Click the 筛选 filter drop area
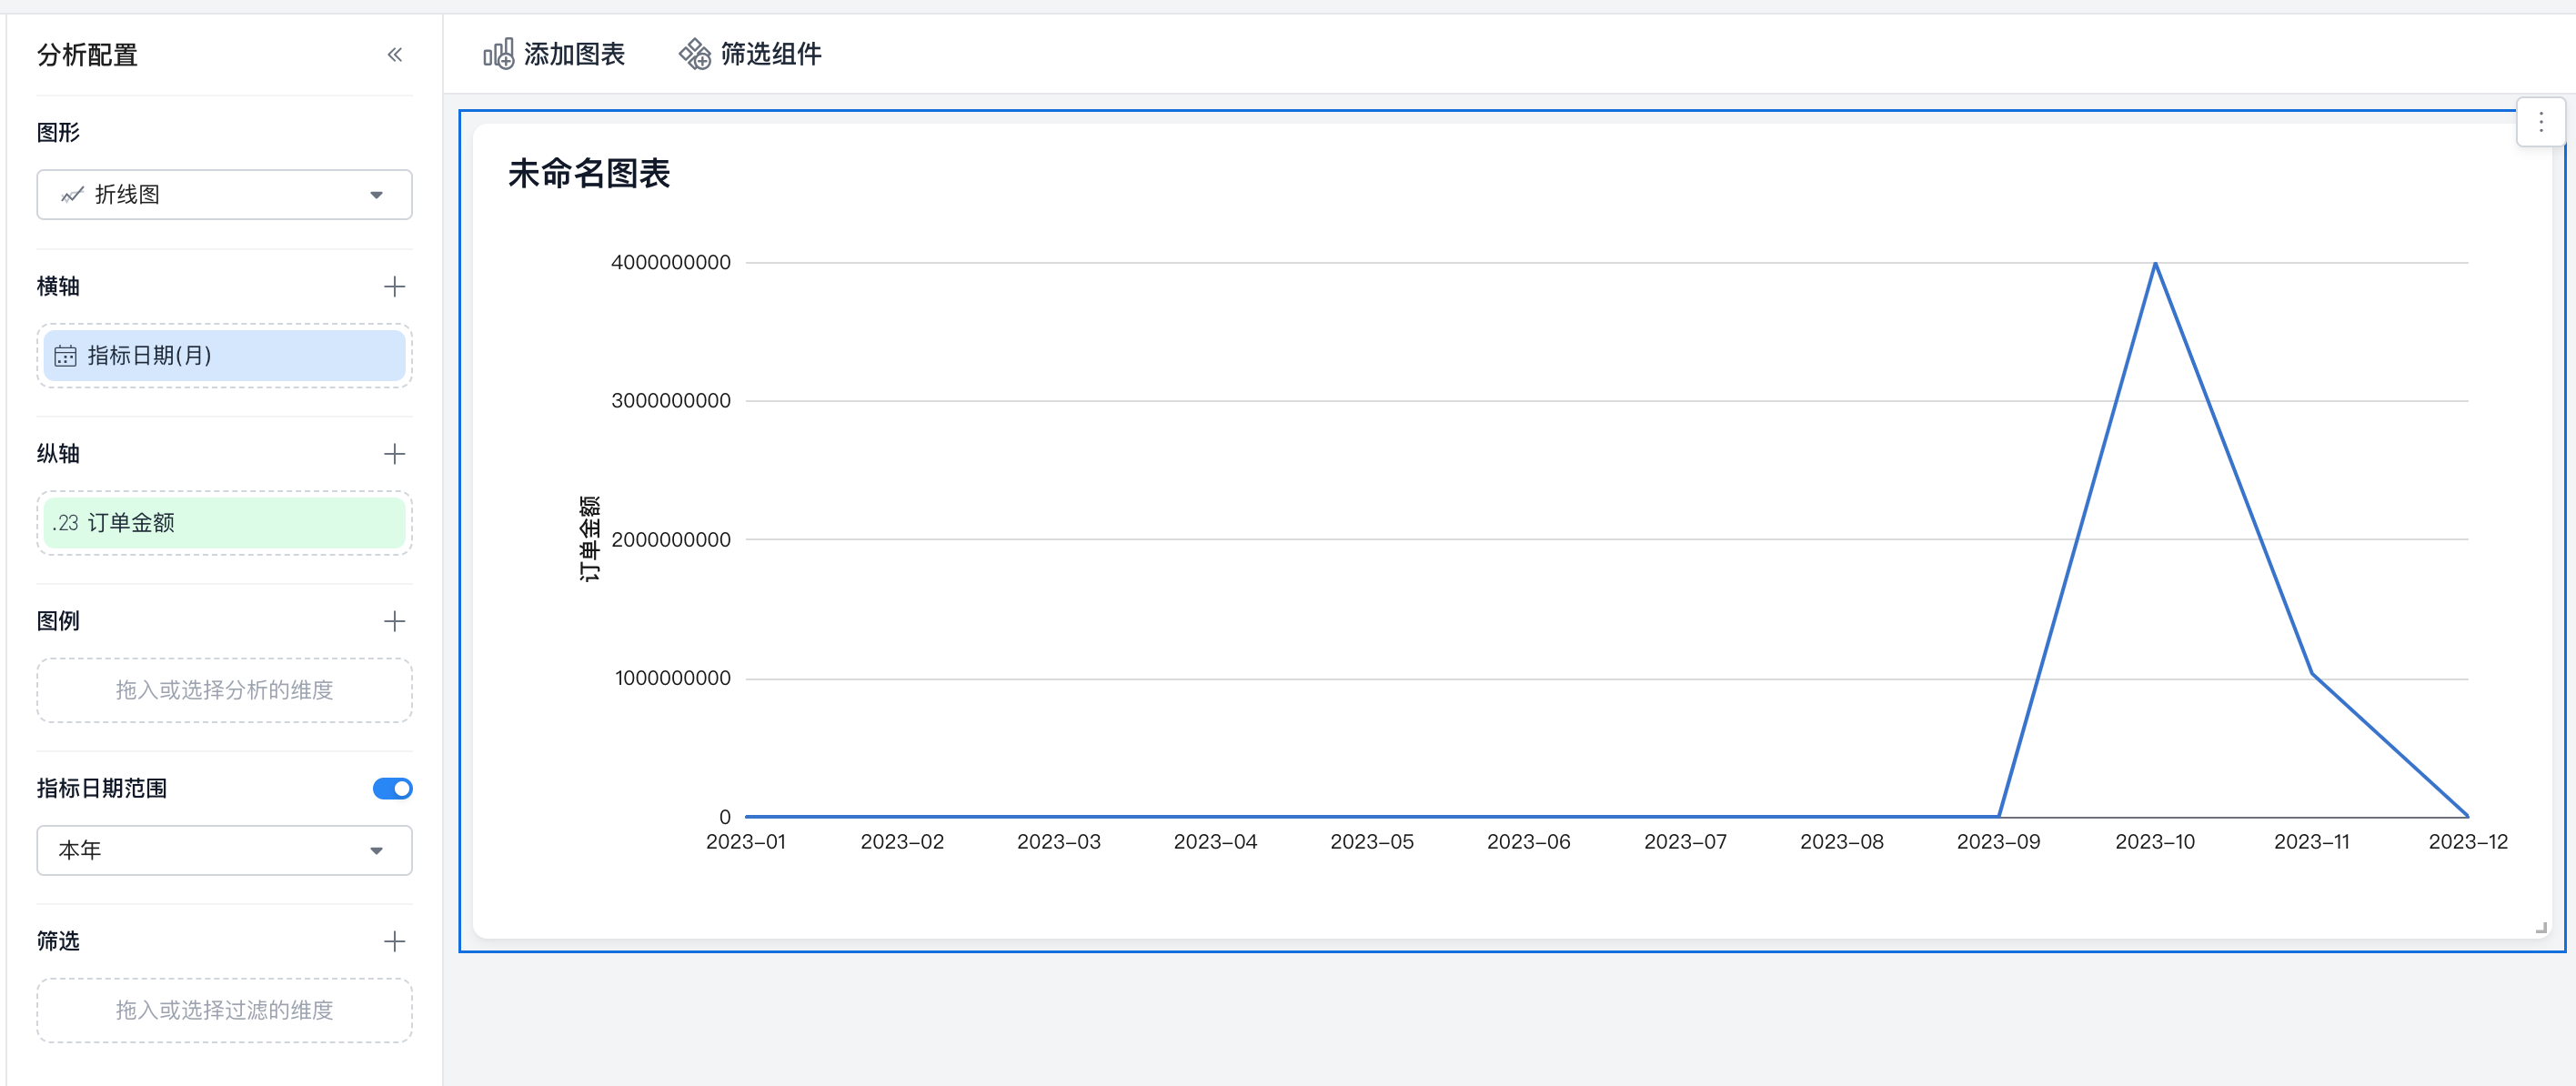Screen dimensions: 2576x1086 pos(224,1010)
